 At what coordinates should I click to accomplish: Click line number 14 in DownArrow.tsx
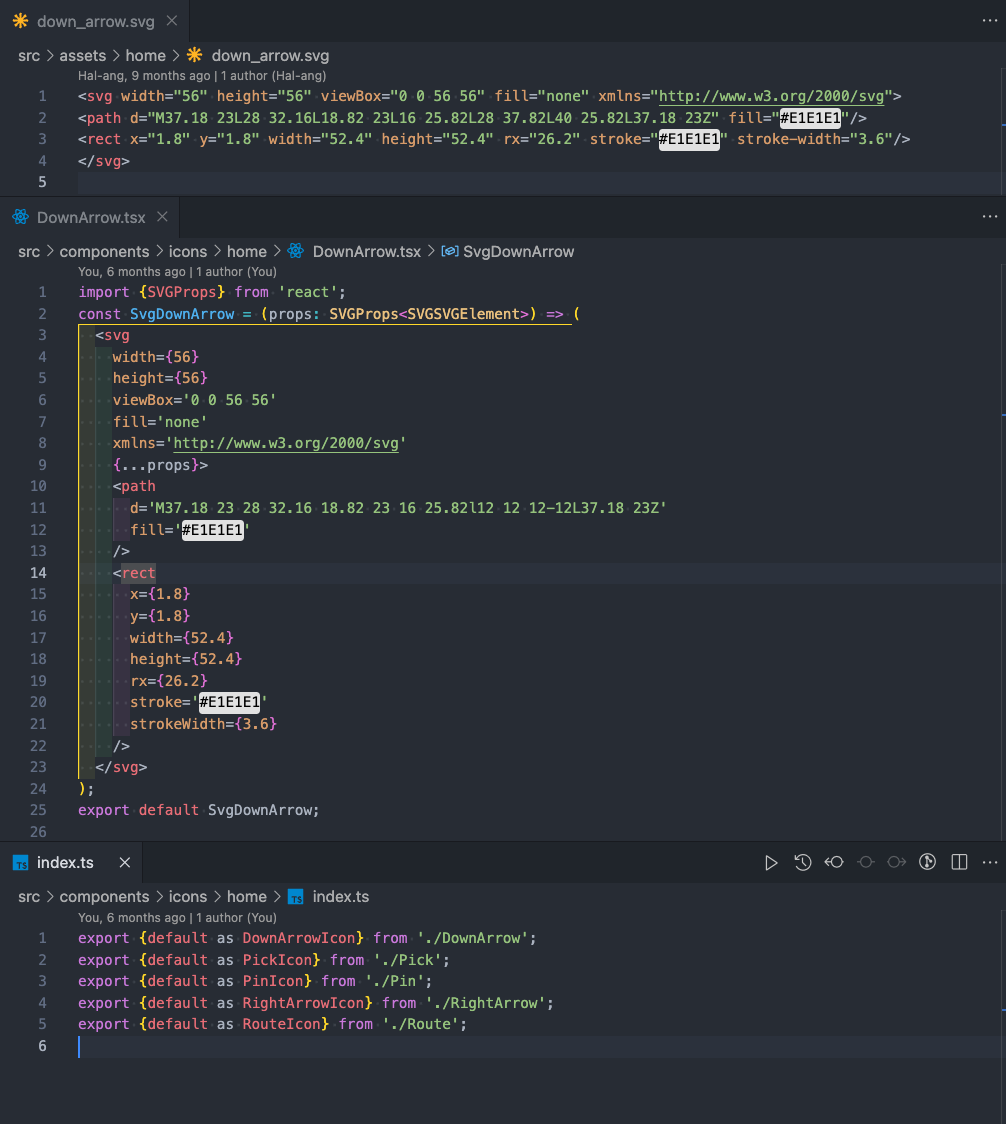coord(38,573)
